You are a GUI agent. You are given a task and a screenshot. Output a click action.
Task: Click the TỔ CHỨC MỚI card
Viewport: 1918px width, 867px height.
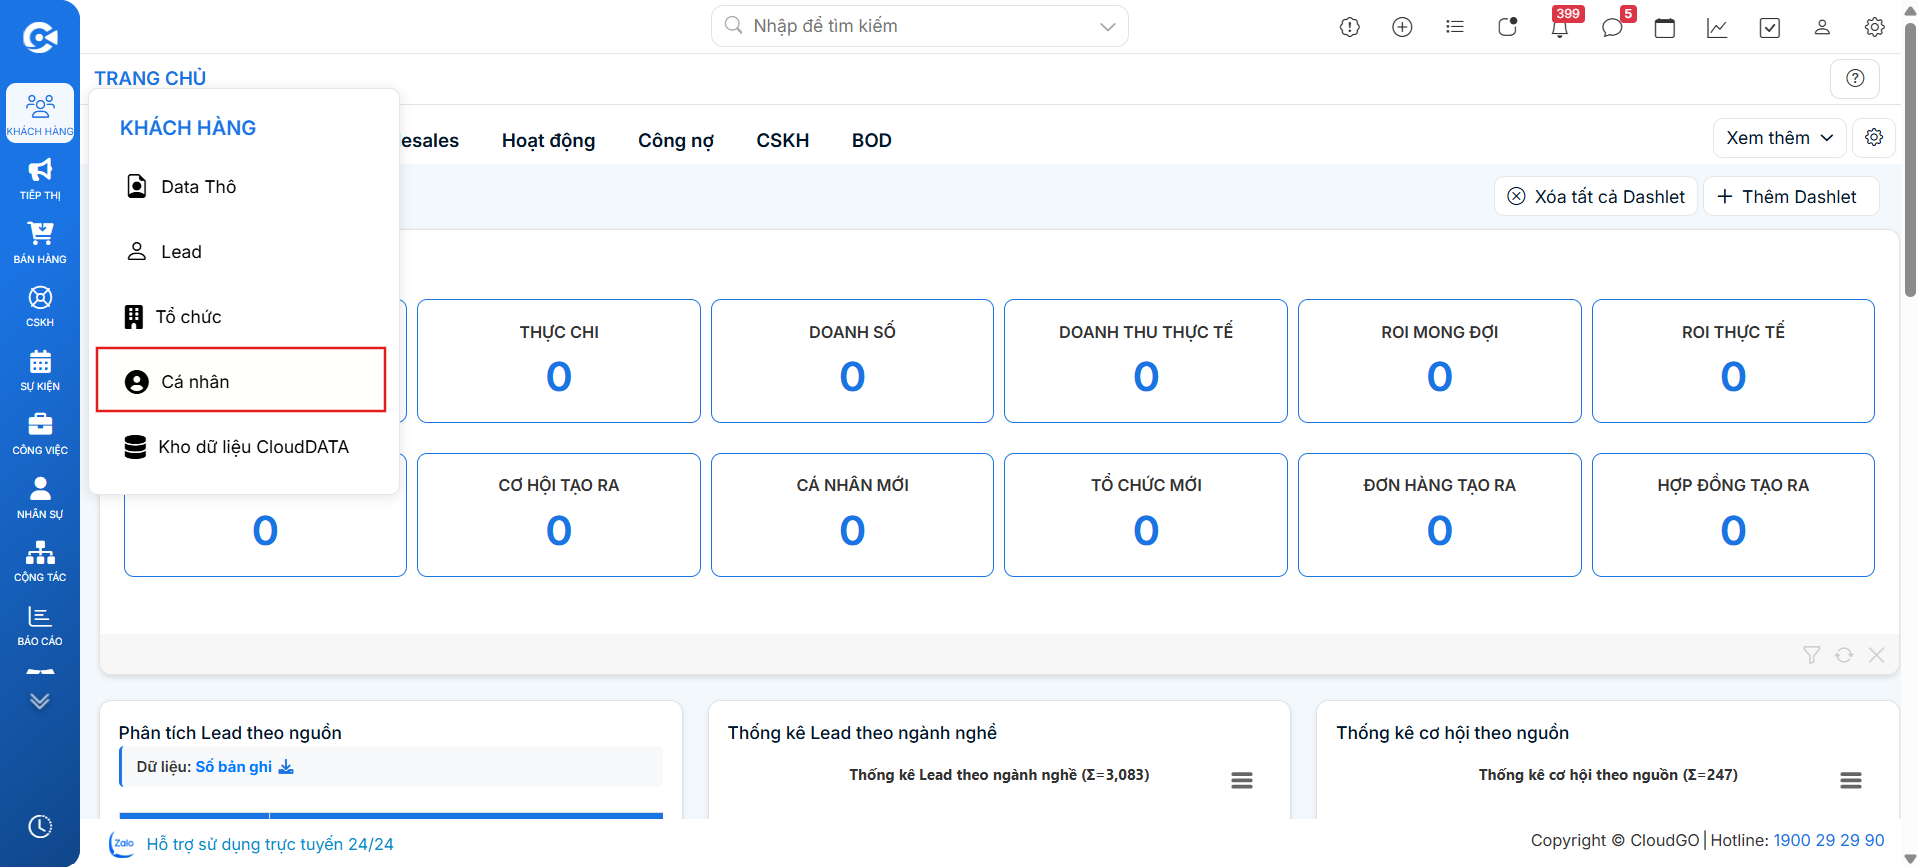point(1146,515)
